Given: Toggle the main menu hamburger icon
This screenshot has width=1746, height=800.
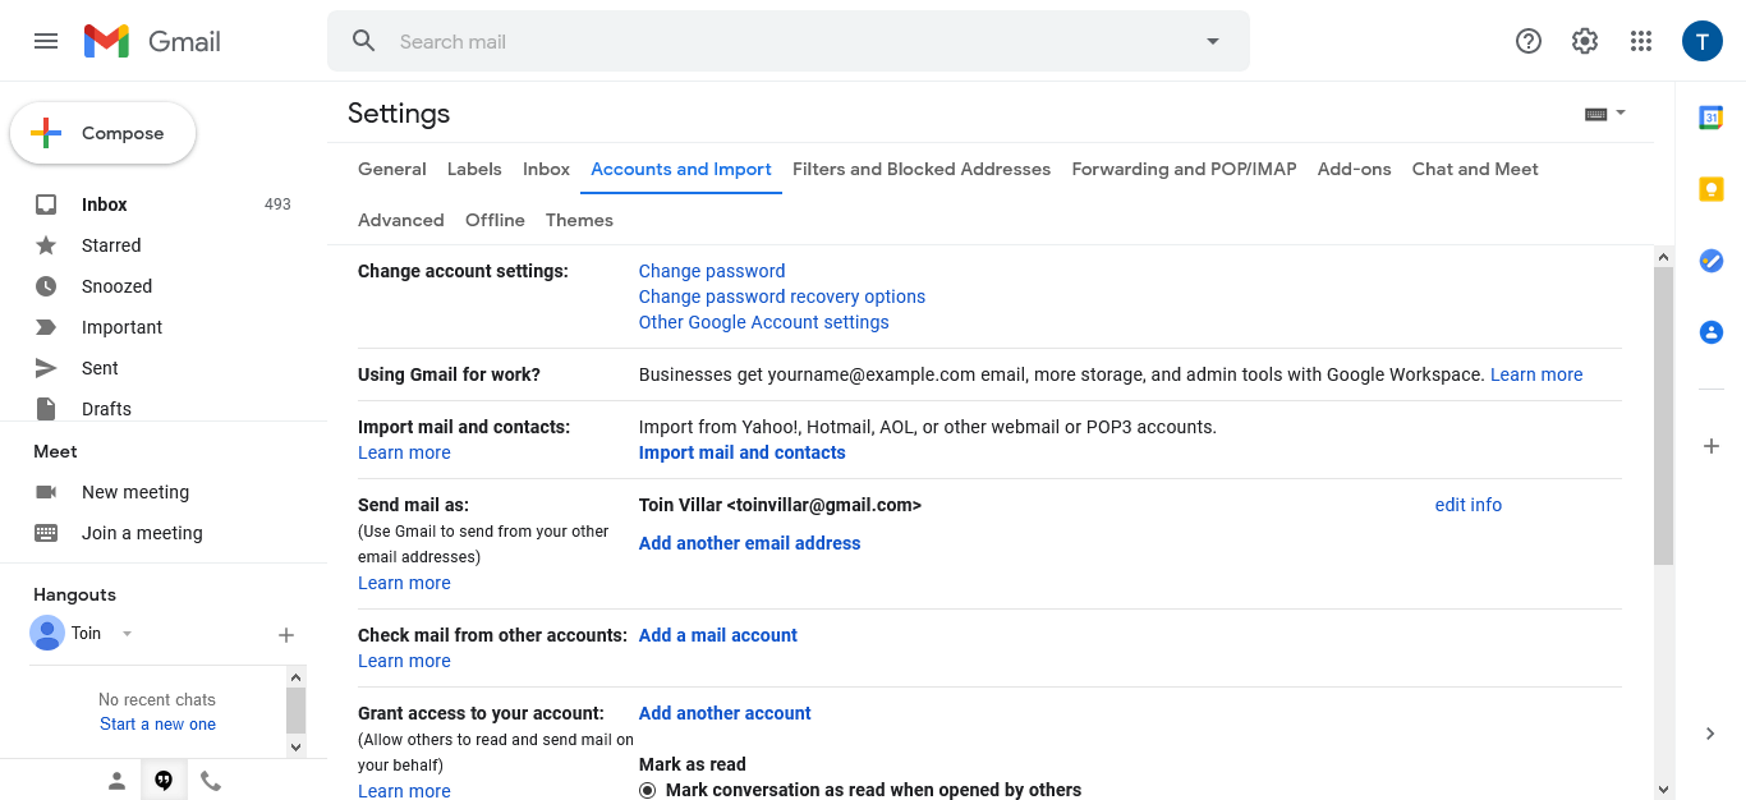Looking at the screenshot, I should (x=46, y=41).
